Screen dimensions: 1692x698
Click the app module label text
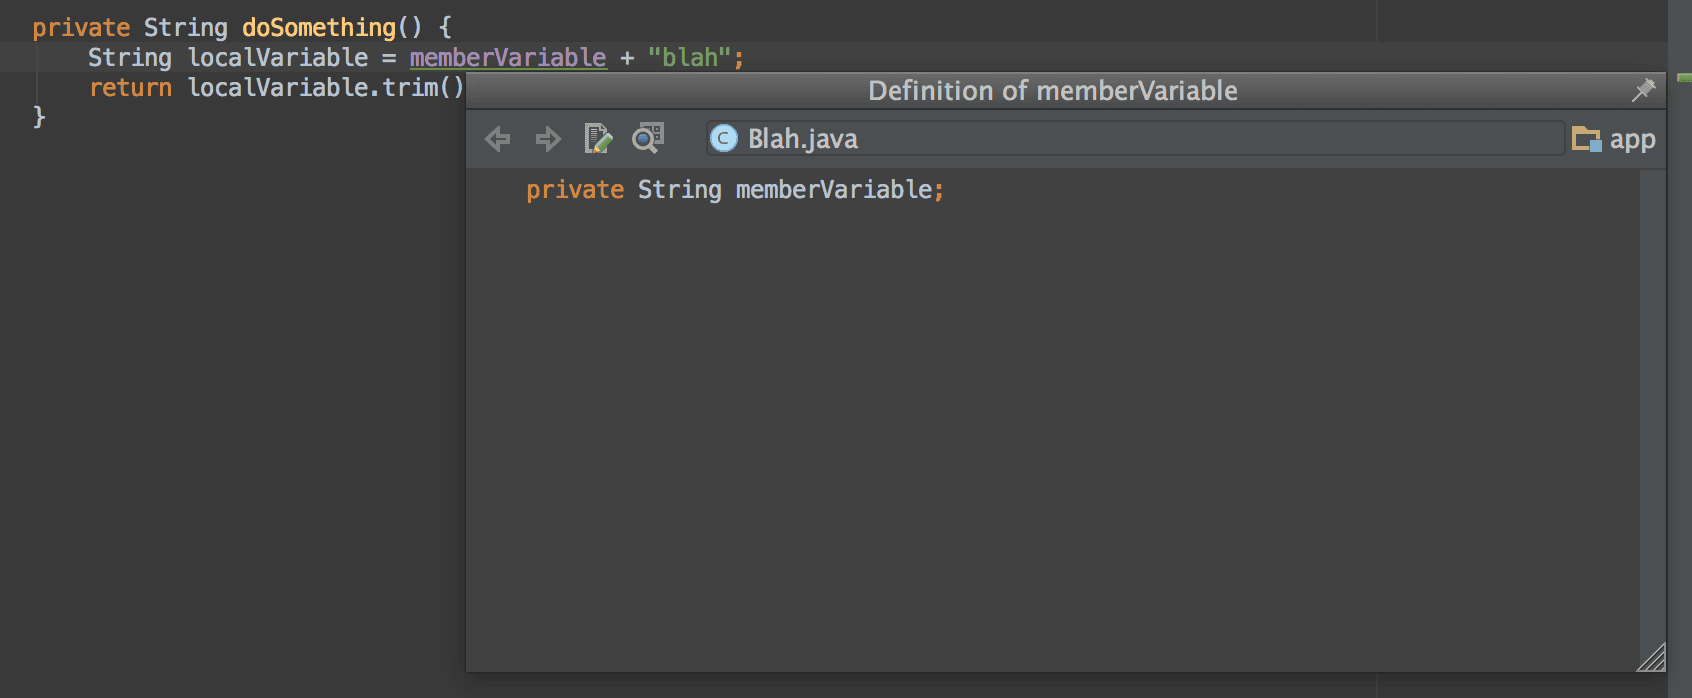click(1632, 139)
